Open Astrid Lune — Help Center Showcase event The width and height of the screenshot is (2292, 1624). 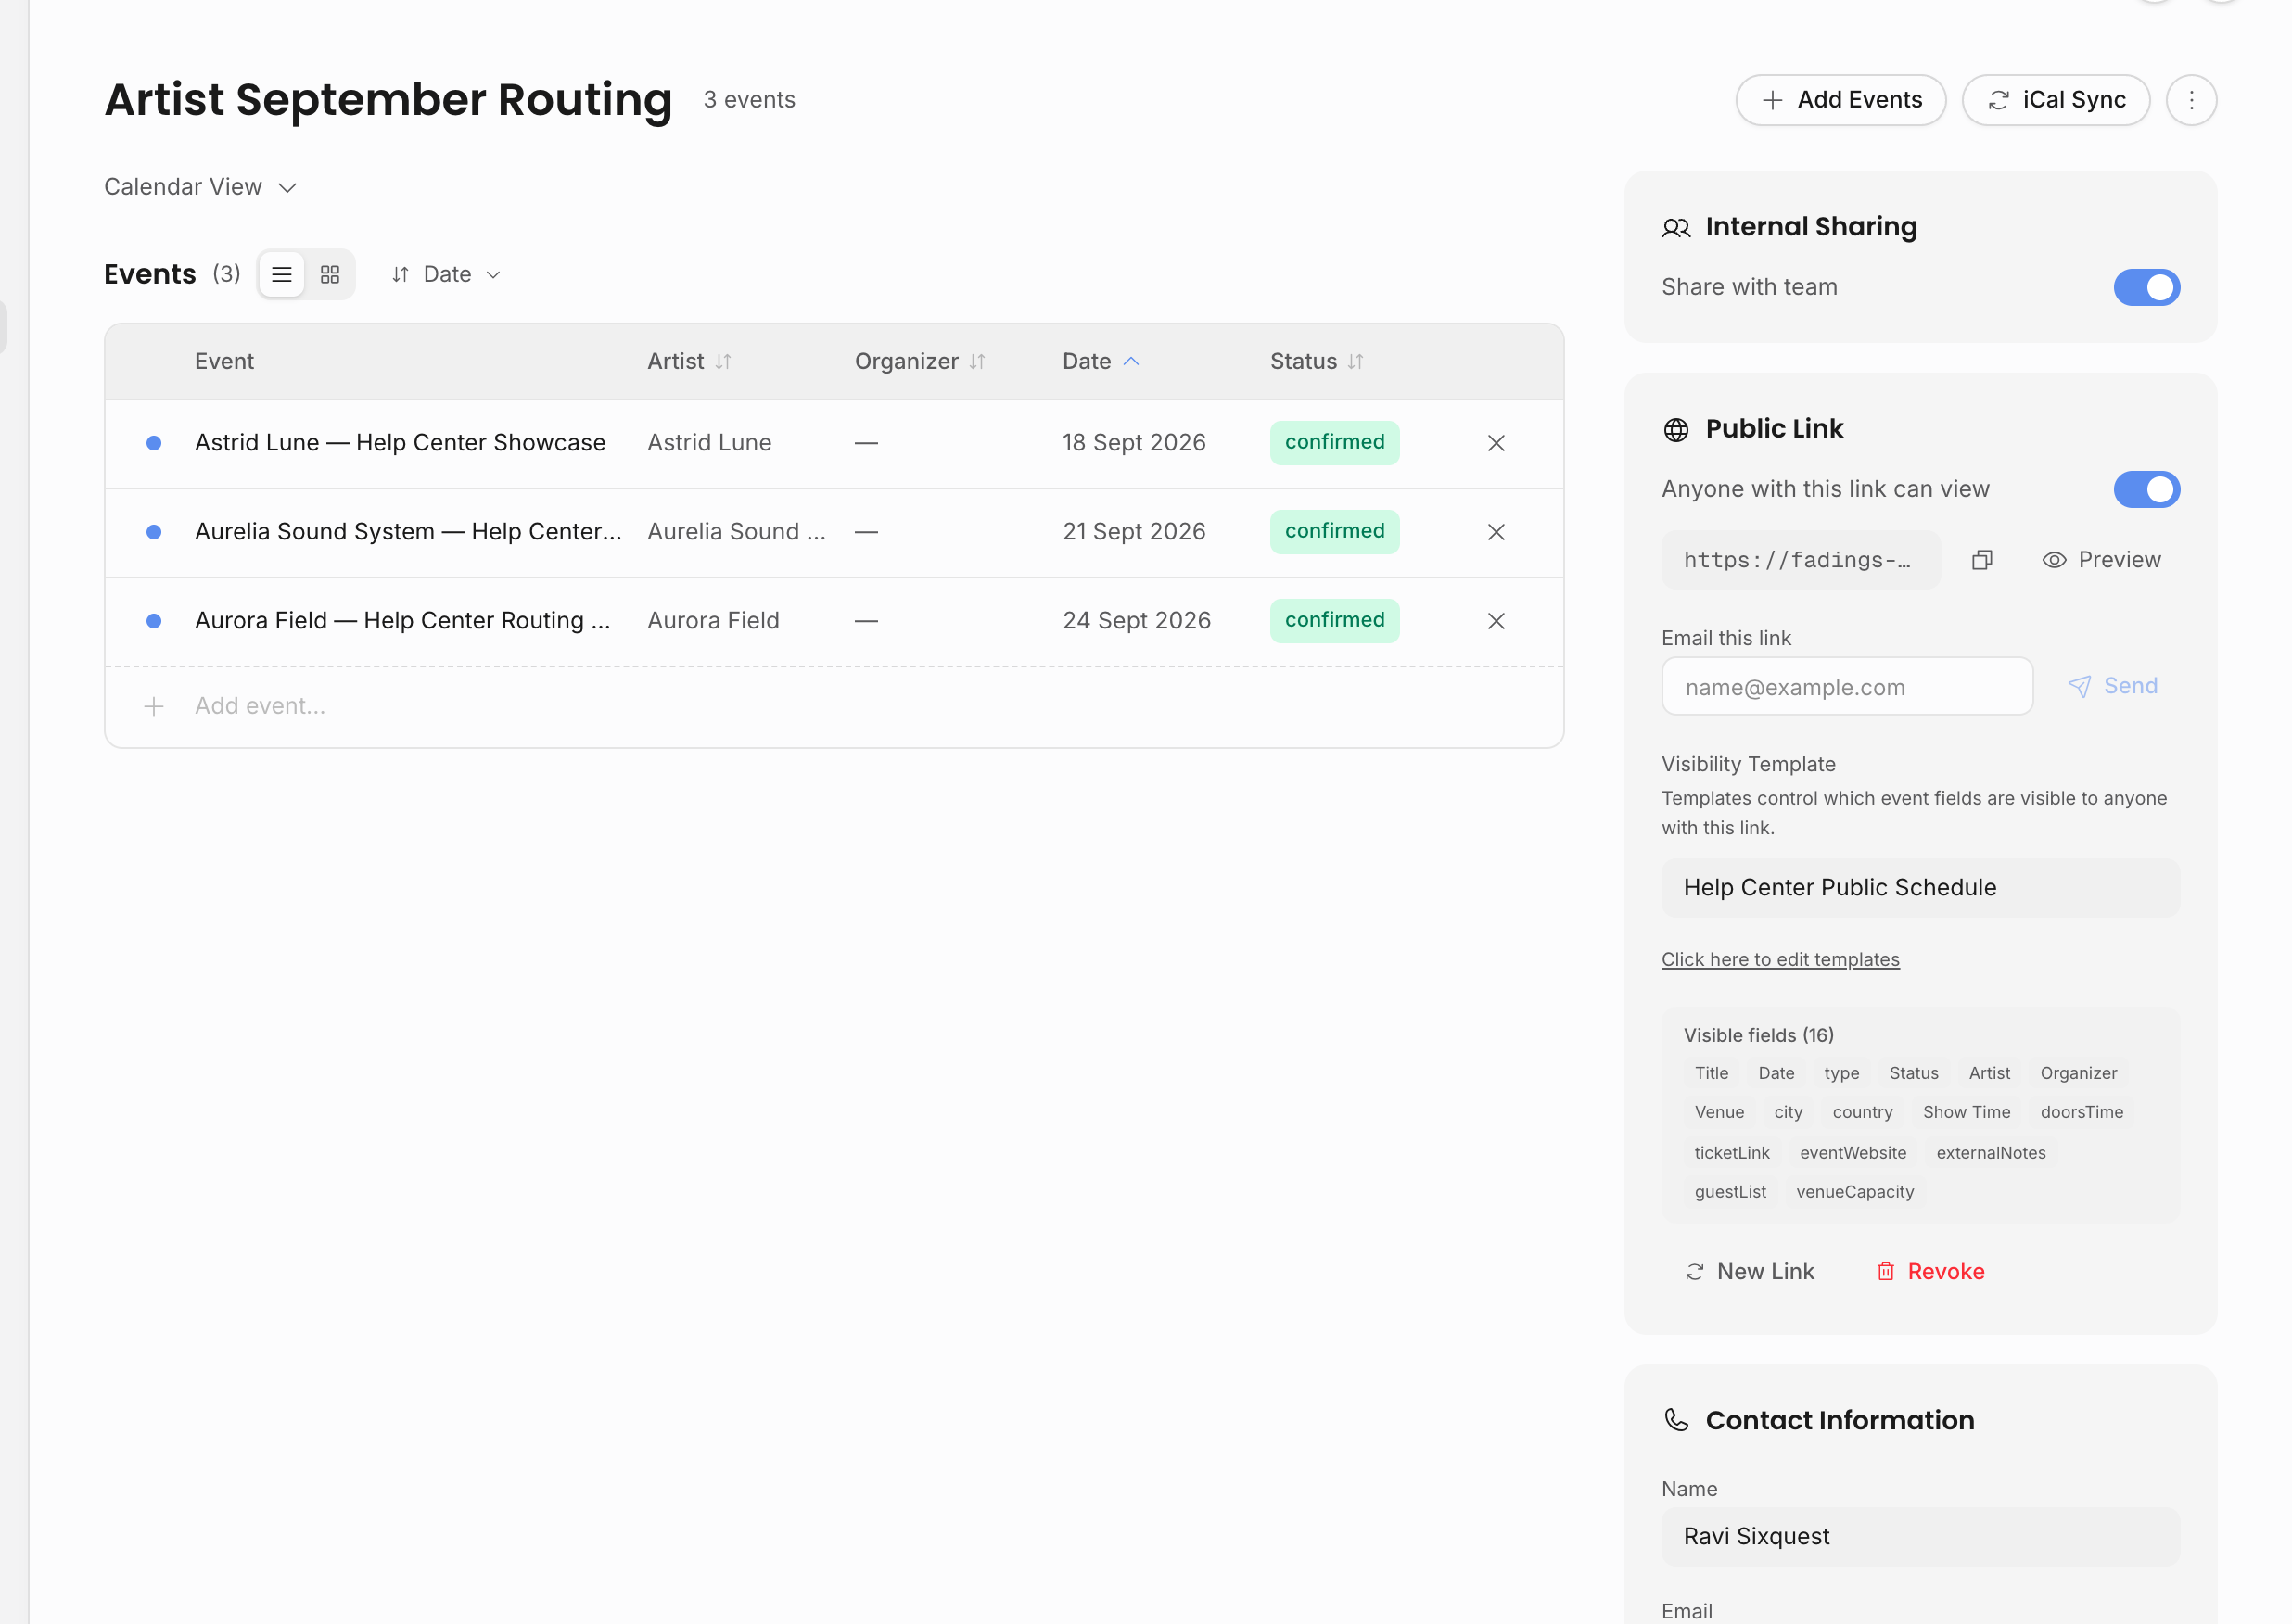click(400, 443)
